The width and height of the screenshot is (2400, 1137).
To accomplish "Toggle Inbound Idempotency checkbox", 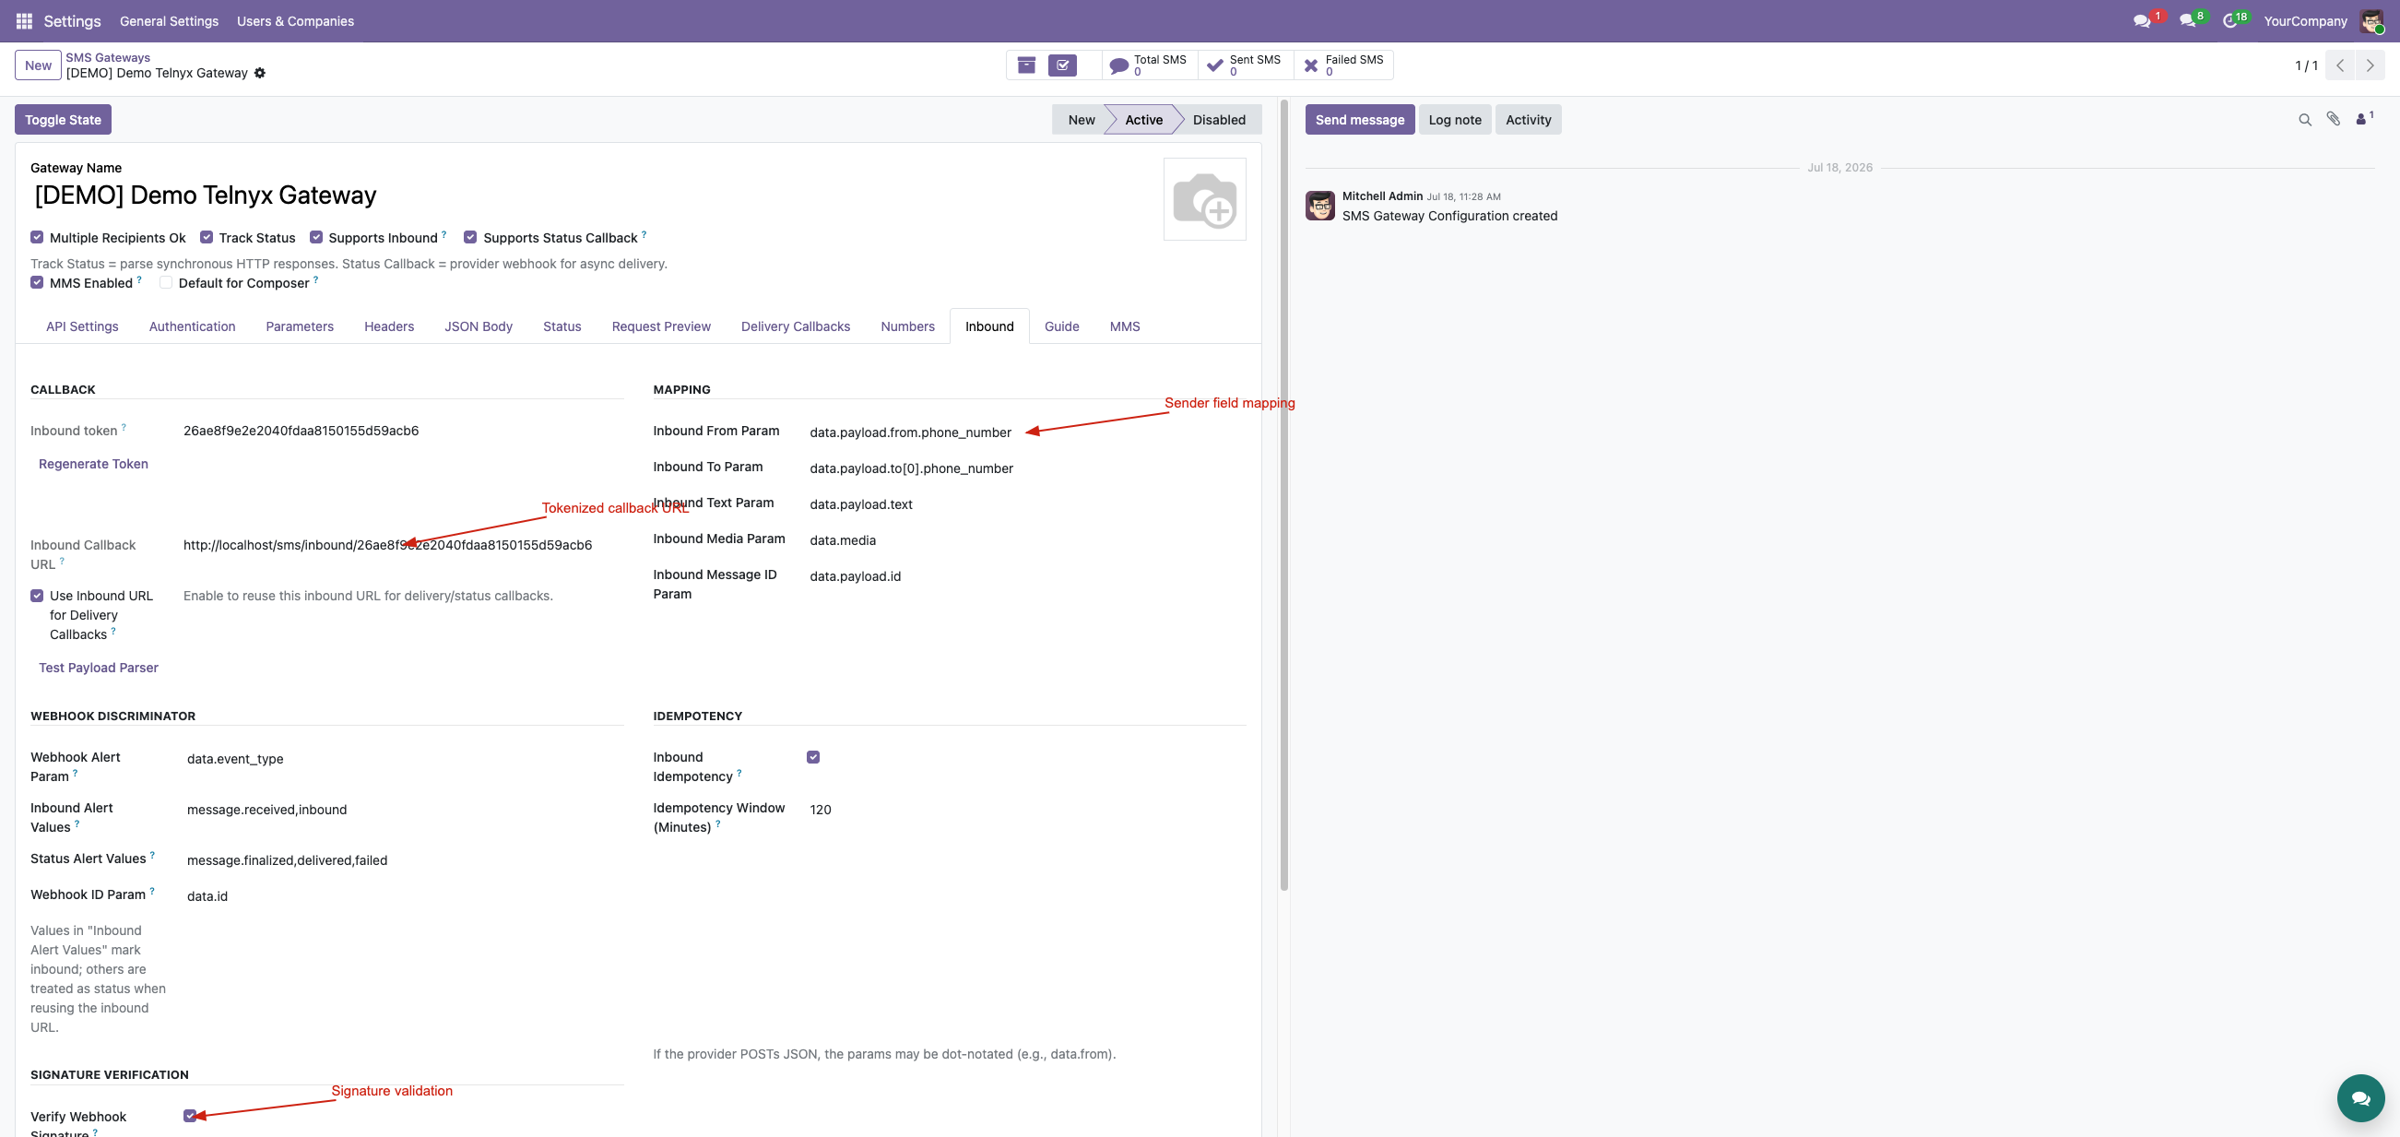I will [813, 757].
